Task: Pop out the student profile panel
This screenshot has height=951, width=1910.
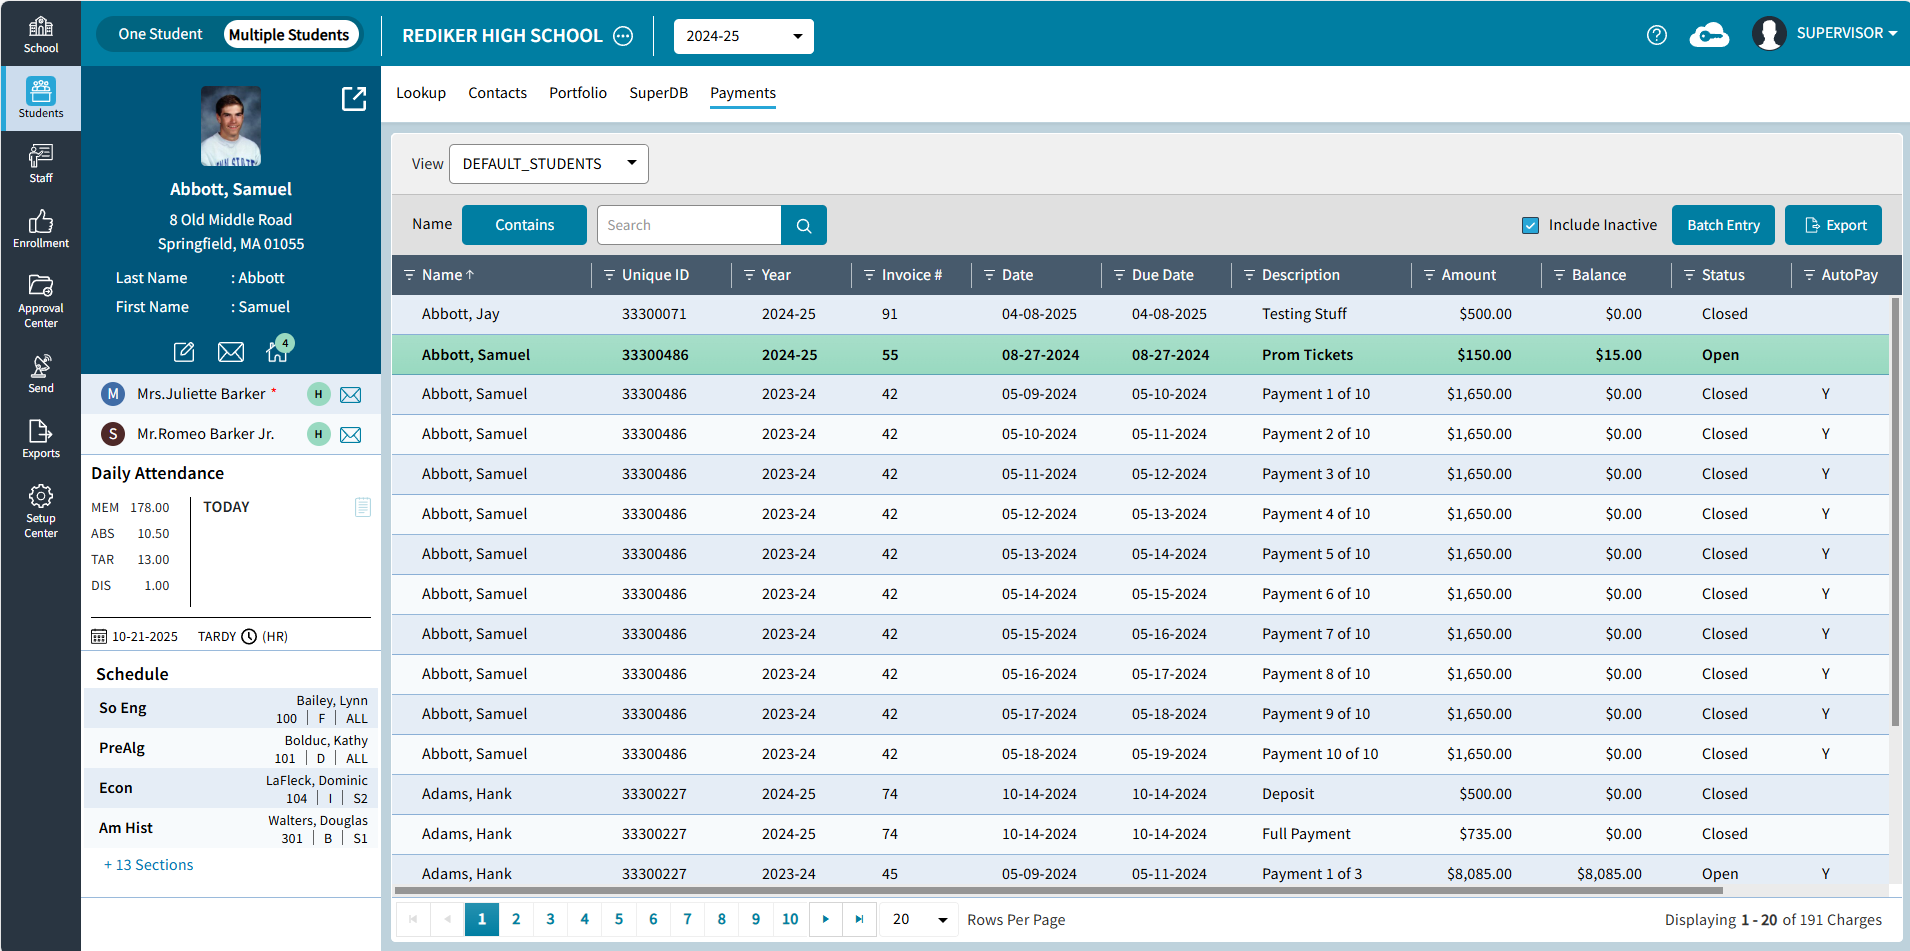Action: (354, 98)
